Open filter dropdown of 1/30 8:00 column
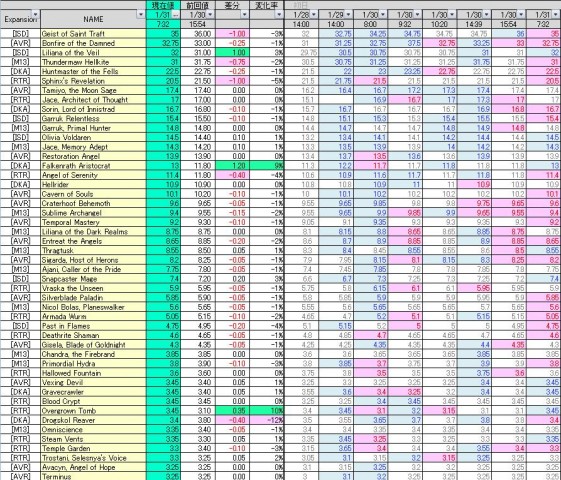Viewport: 561px width, 480px height. click(x=383, y=14)
